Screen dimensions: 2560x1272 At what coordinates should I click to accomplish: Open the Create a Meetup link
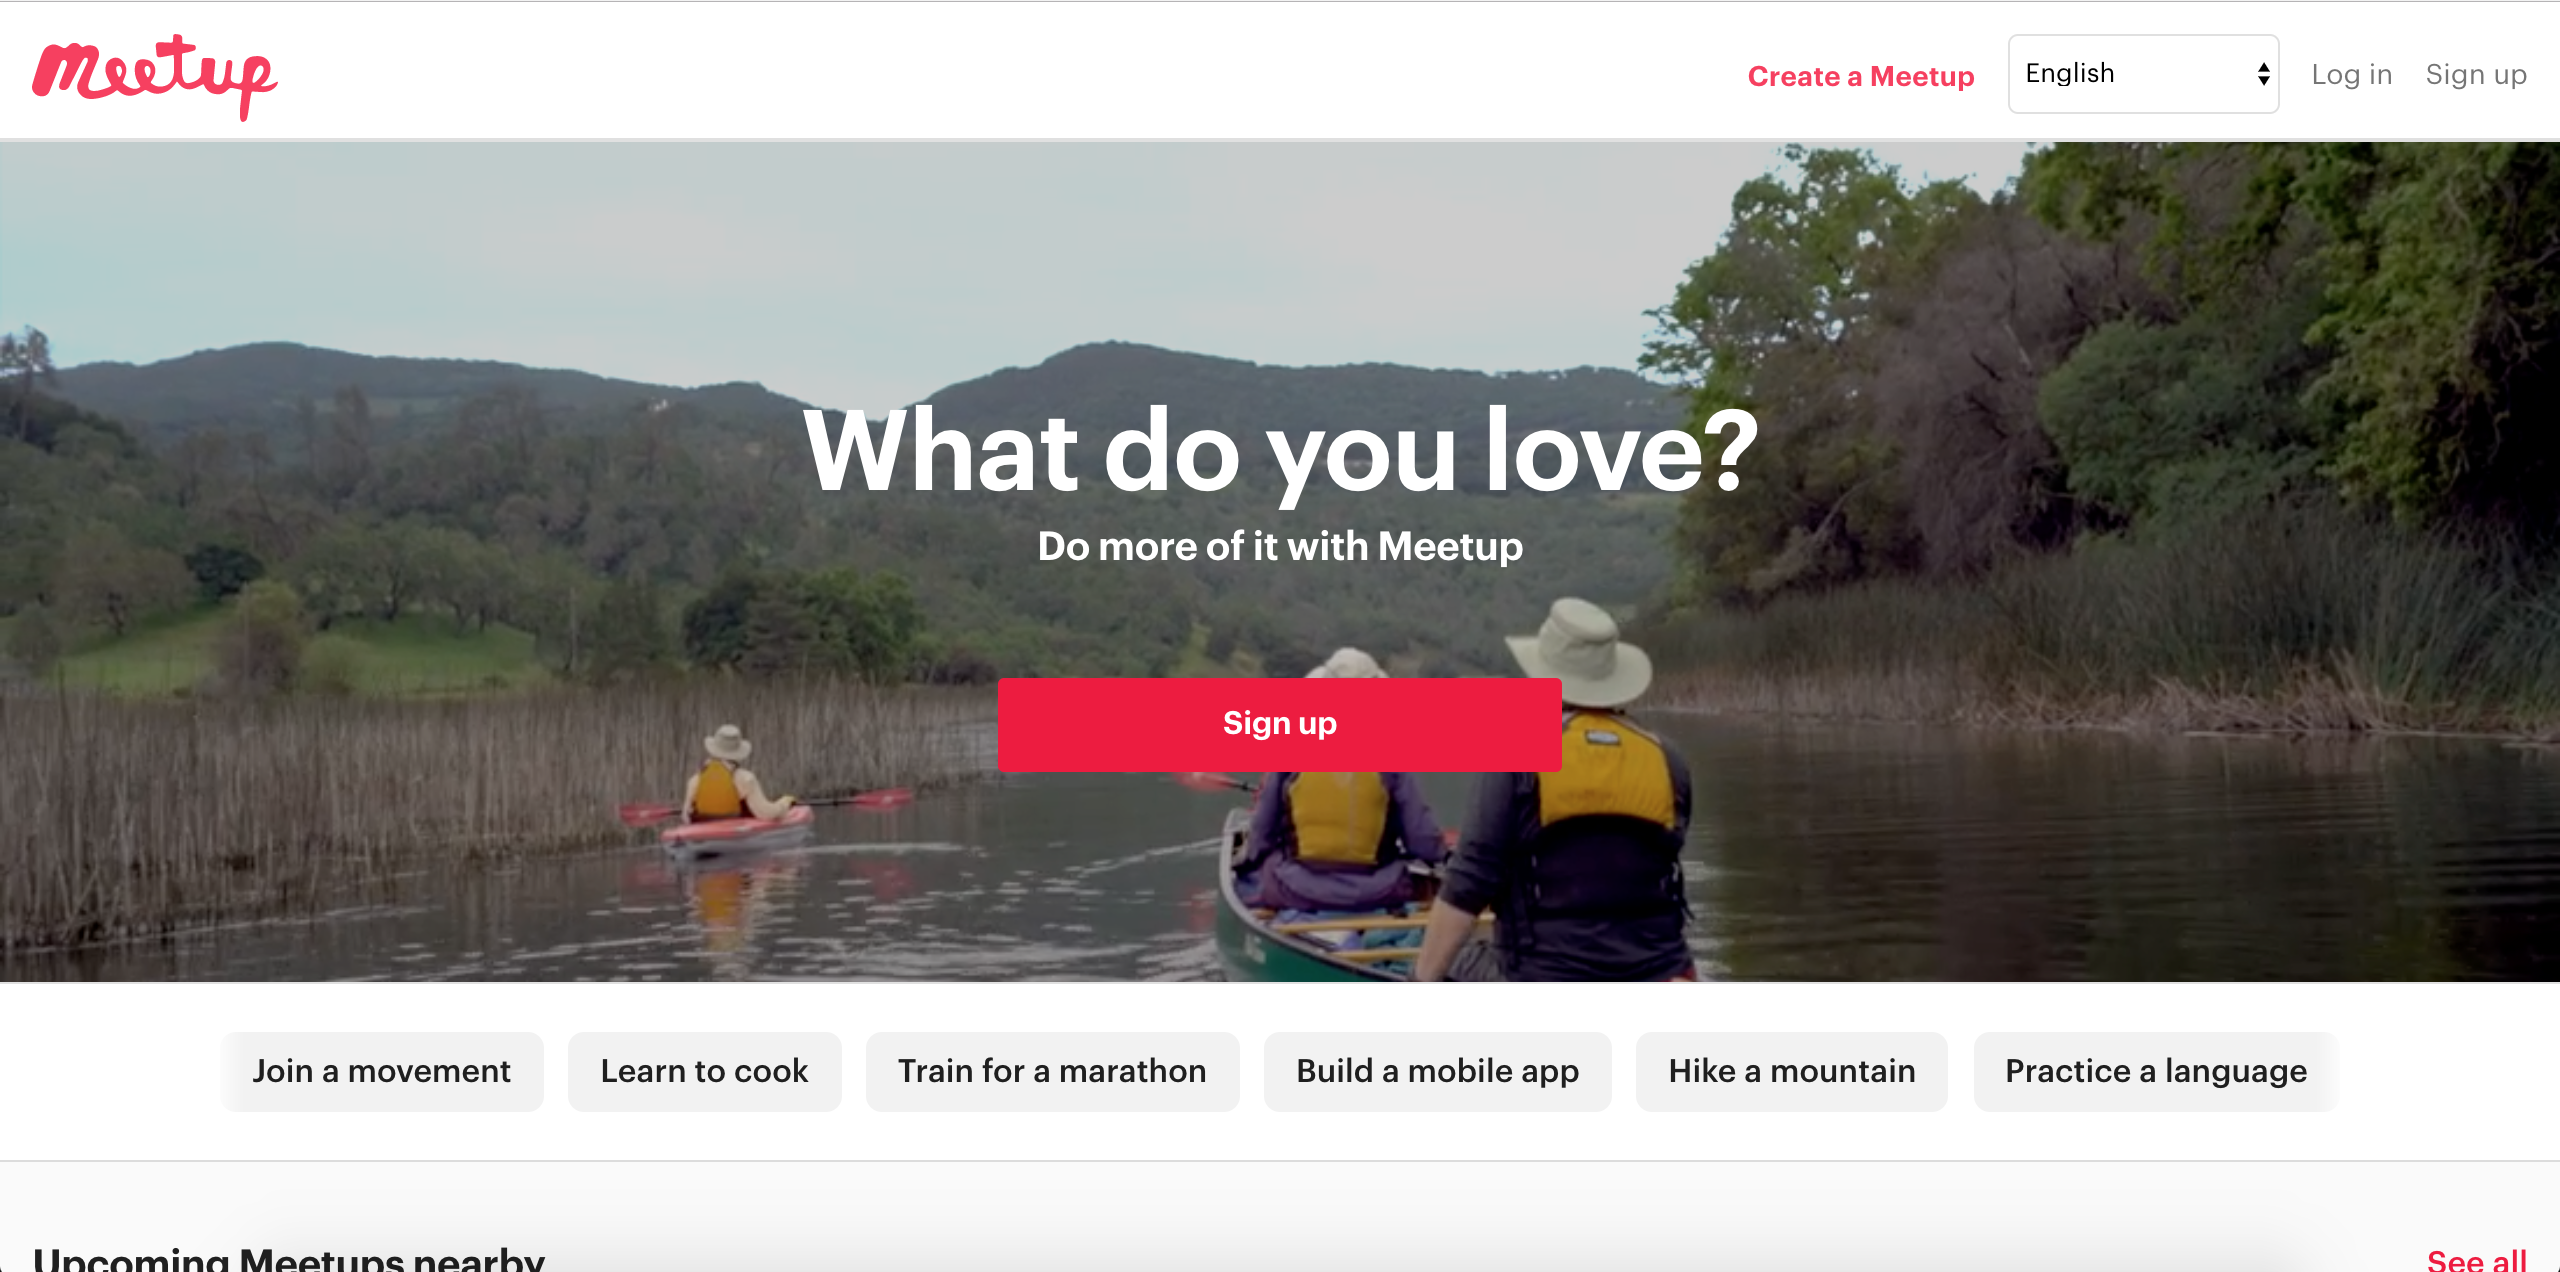coord(1861,76)
